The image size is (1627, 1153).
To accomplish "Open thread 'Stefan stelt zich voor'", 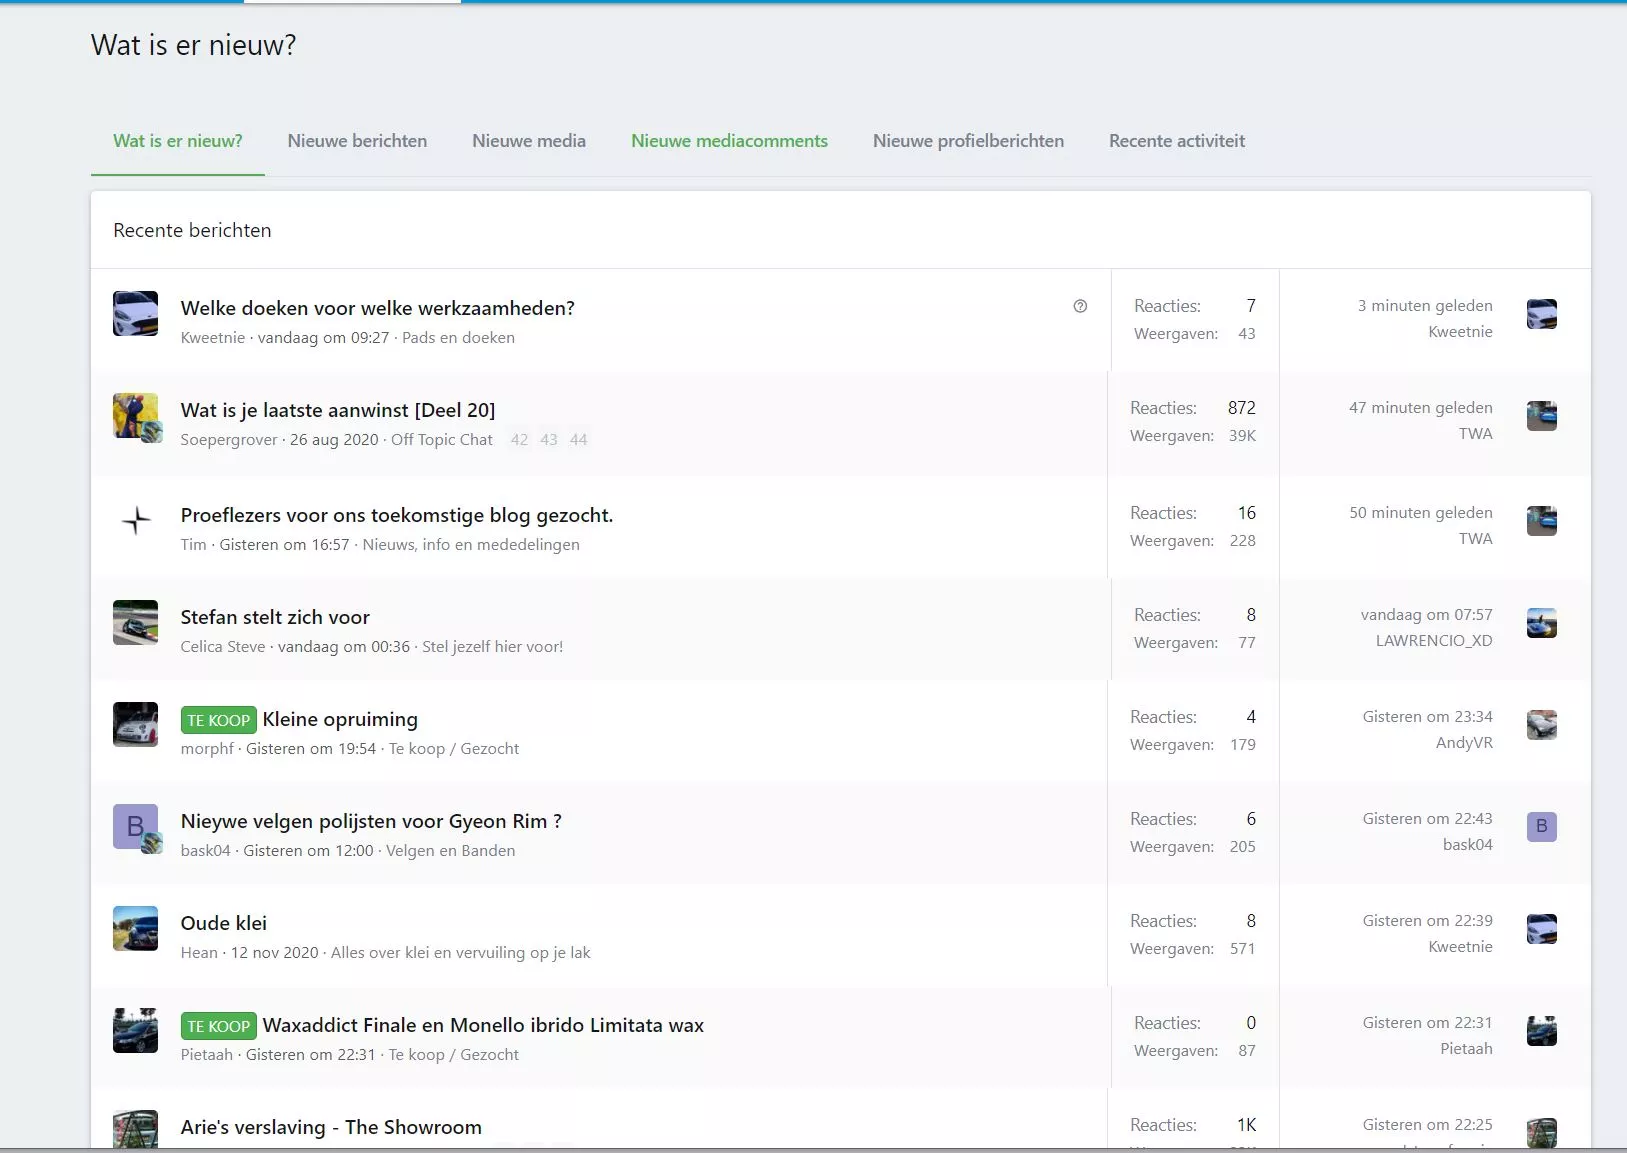I will [x=275, y=617].
